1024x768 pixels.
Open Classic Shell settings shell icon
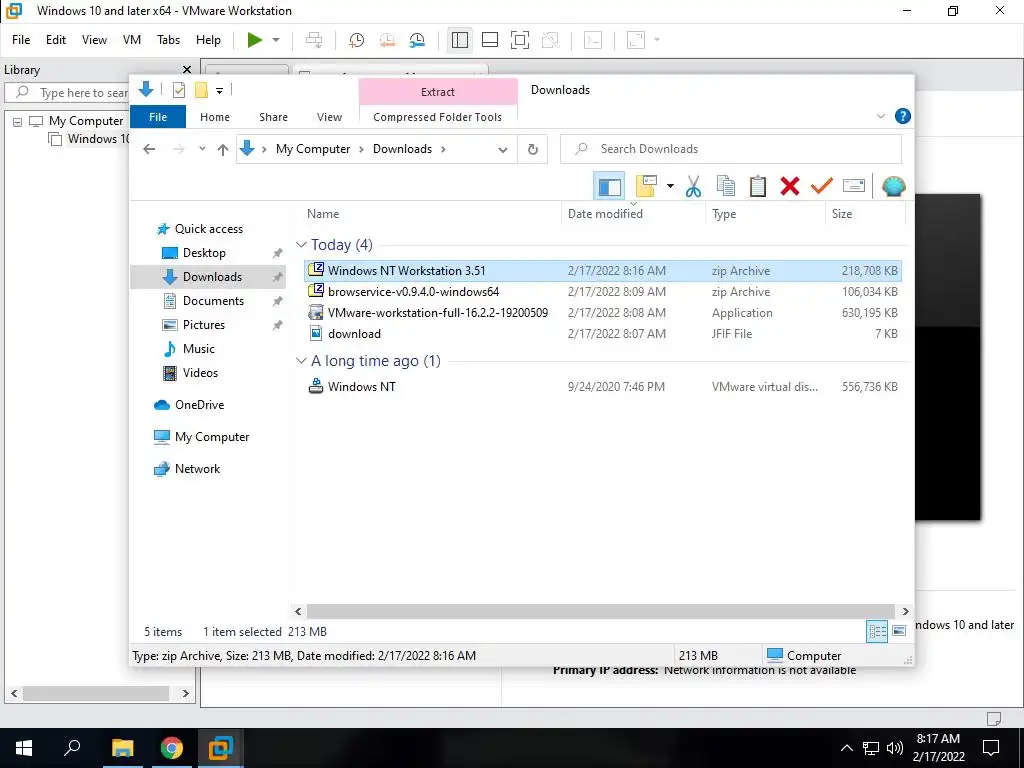[893, 186]
